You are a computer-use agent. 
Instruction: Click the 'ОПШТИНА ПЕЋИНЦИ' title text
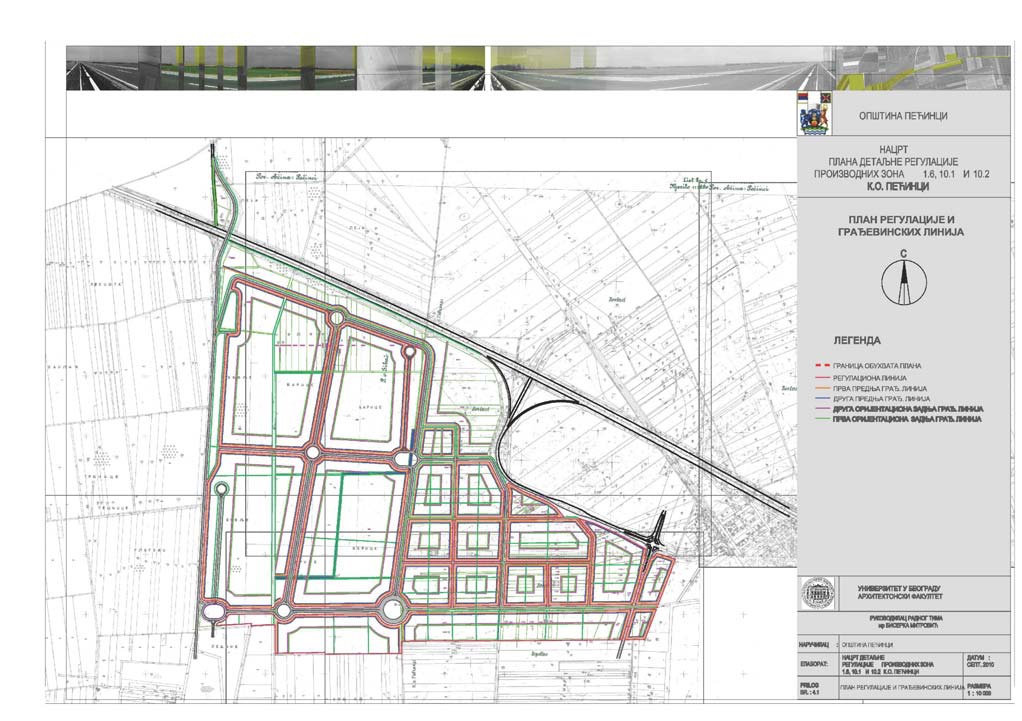pos(903,116)
